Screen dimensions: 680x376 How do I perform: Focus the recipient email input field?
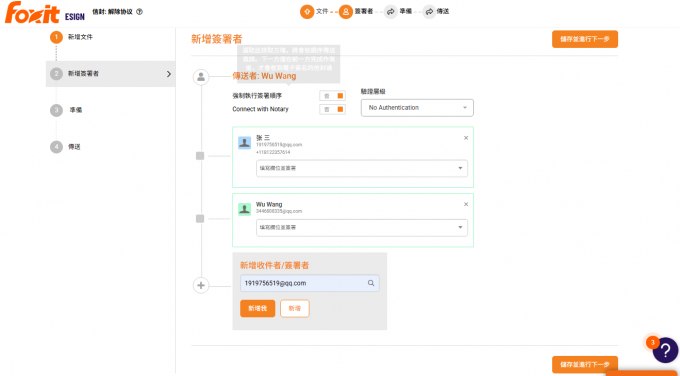(310, 283)
